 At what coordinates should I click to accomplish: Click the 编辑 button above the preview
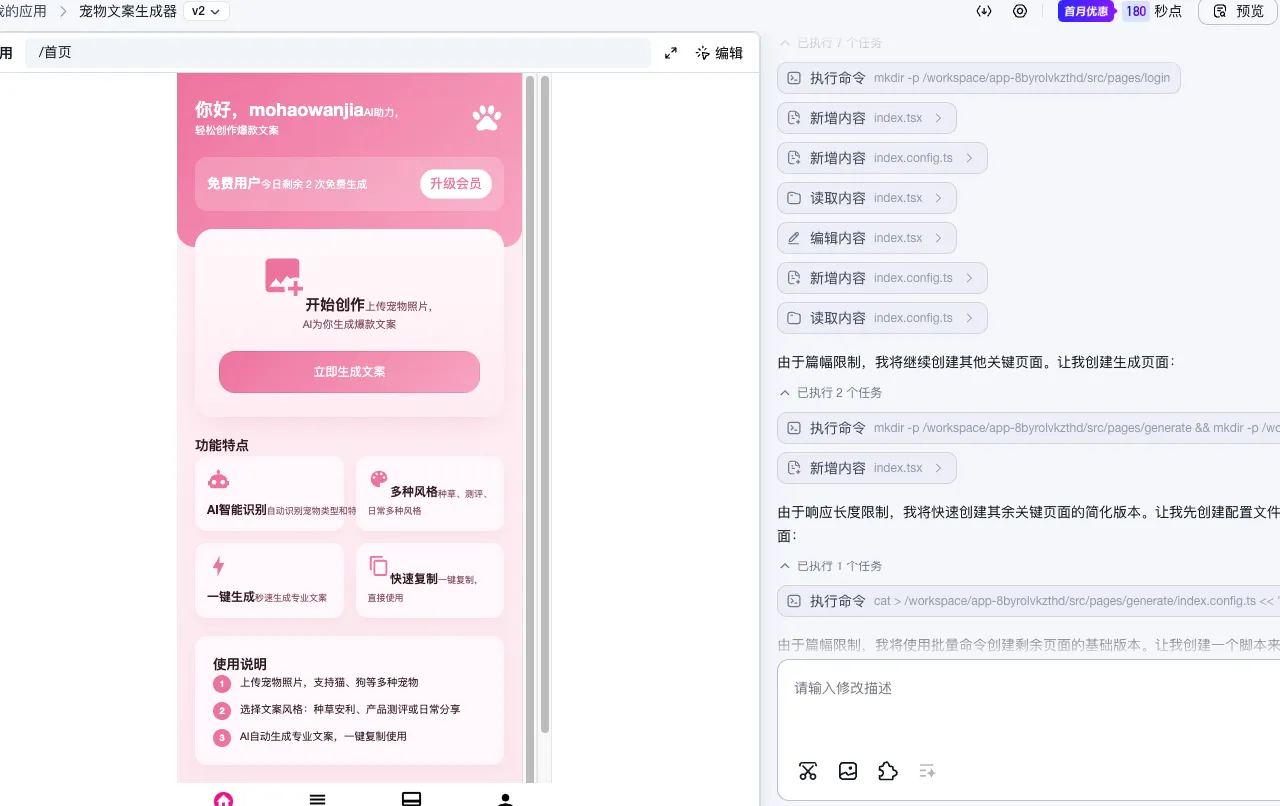click(x=719, y=53)
